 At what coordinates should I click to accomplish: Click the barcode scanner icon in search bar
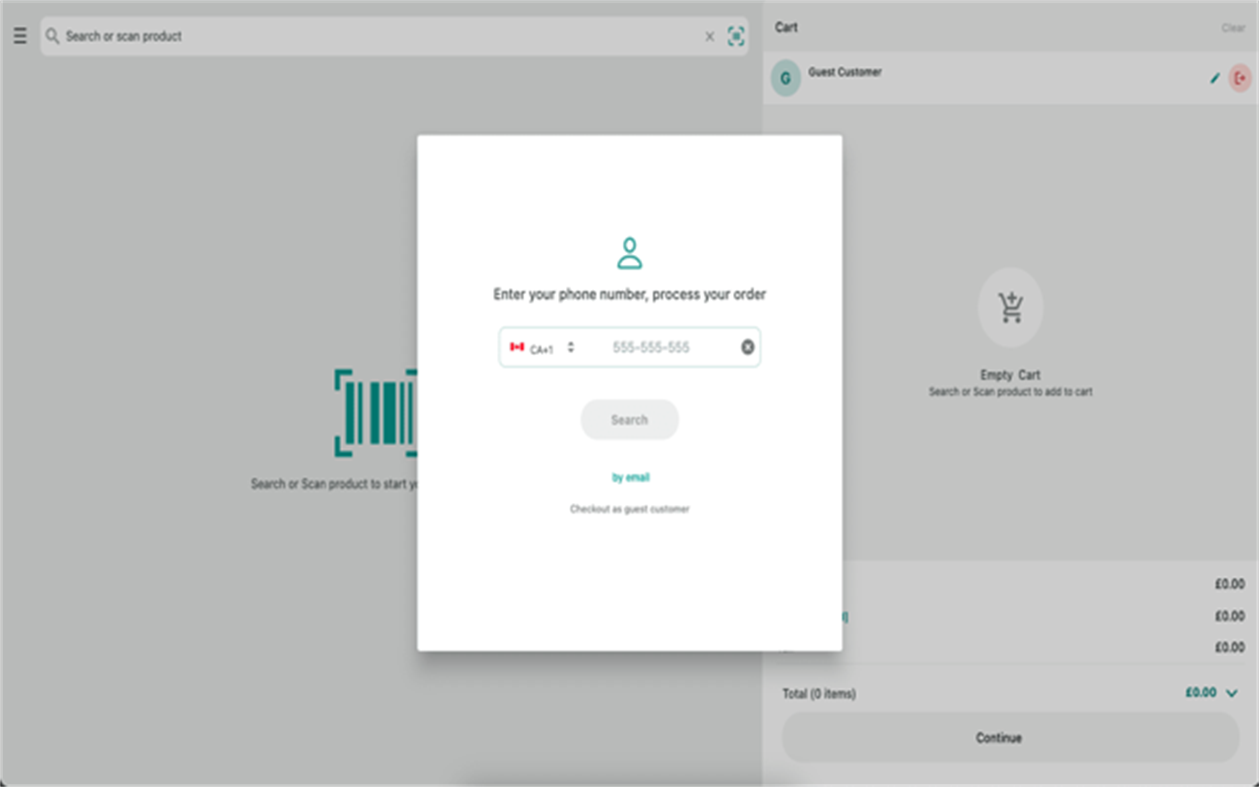tap(737, 36)
